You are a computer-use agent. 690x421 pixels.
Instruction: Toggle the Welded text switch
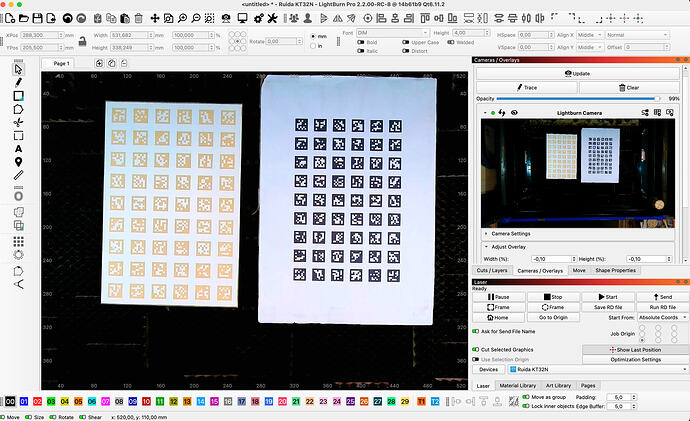point(451,42)
